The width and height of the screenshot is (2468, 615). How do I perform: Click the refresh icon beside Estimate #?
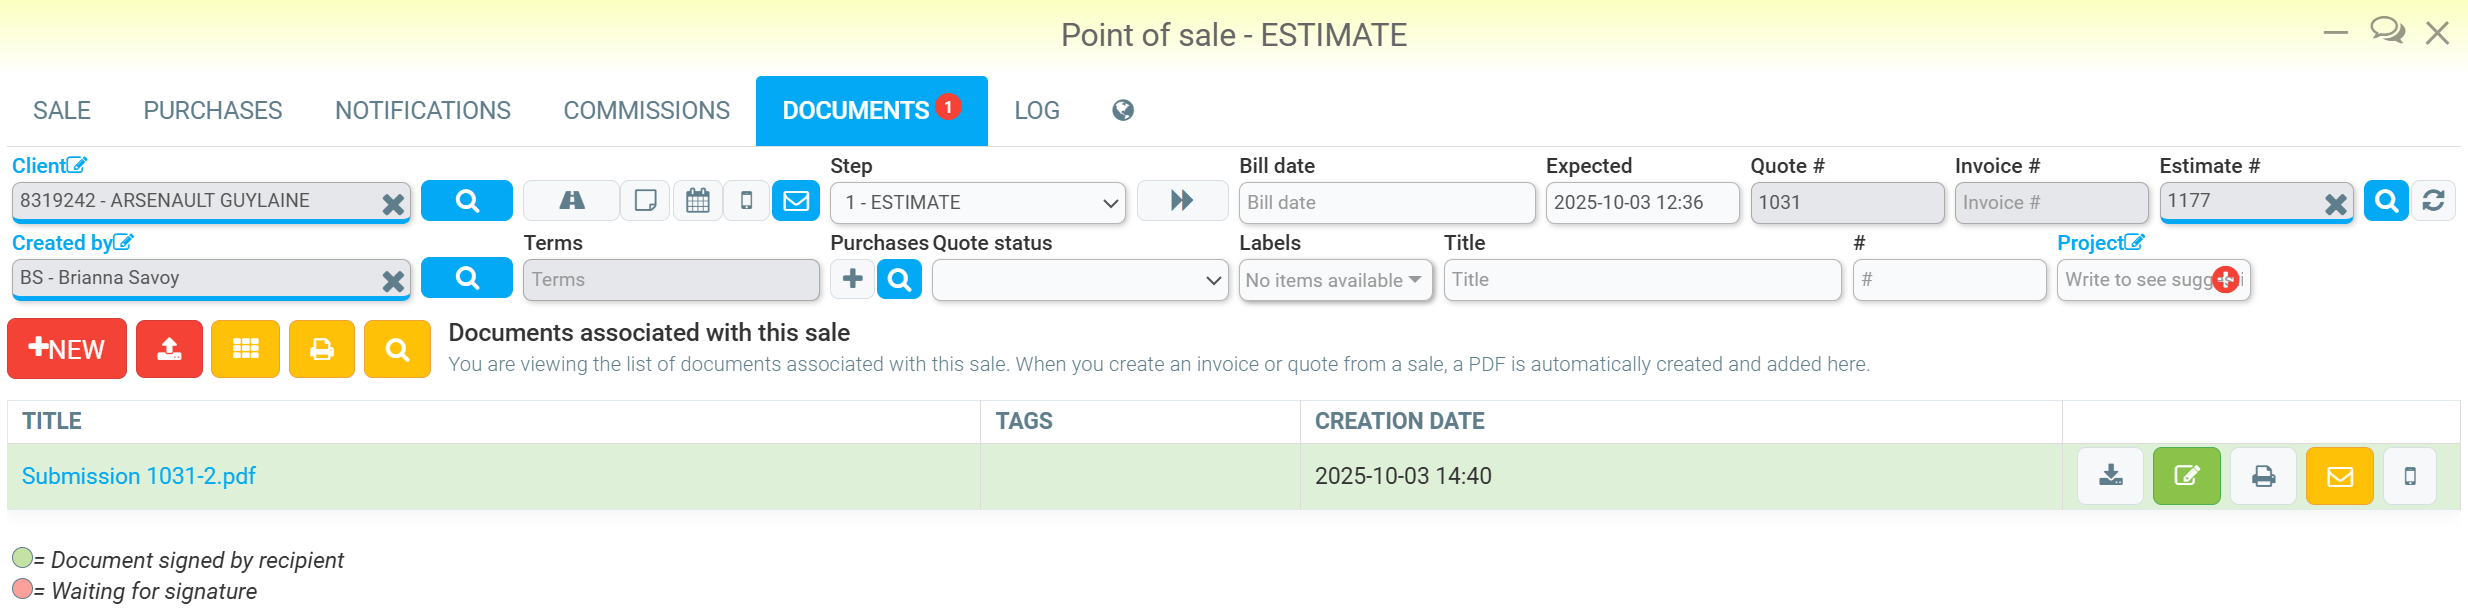tap(2433, 201)
